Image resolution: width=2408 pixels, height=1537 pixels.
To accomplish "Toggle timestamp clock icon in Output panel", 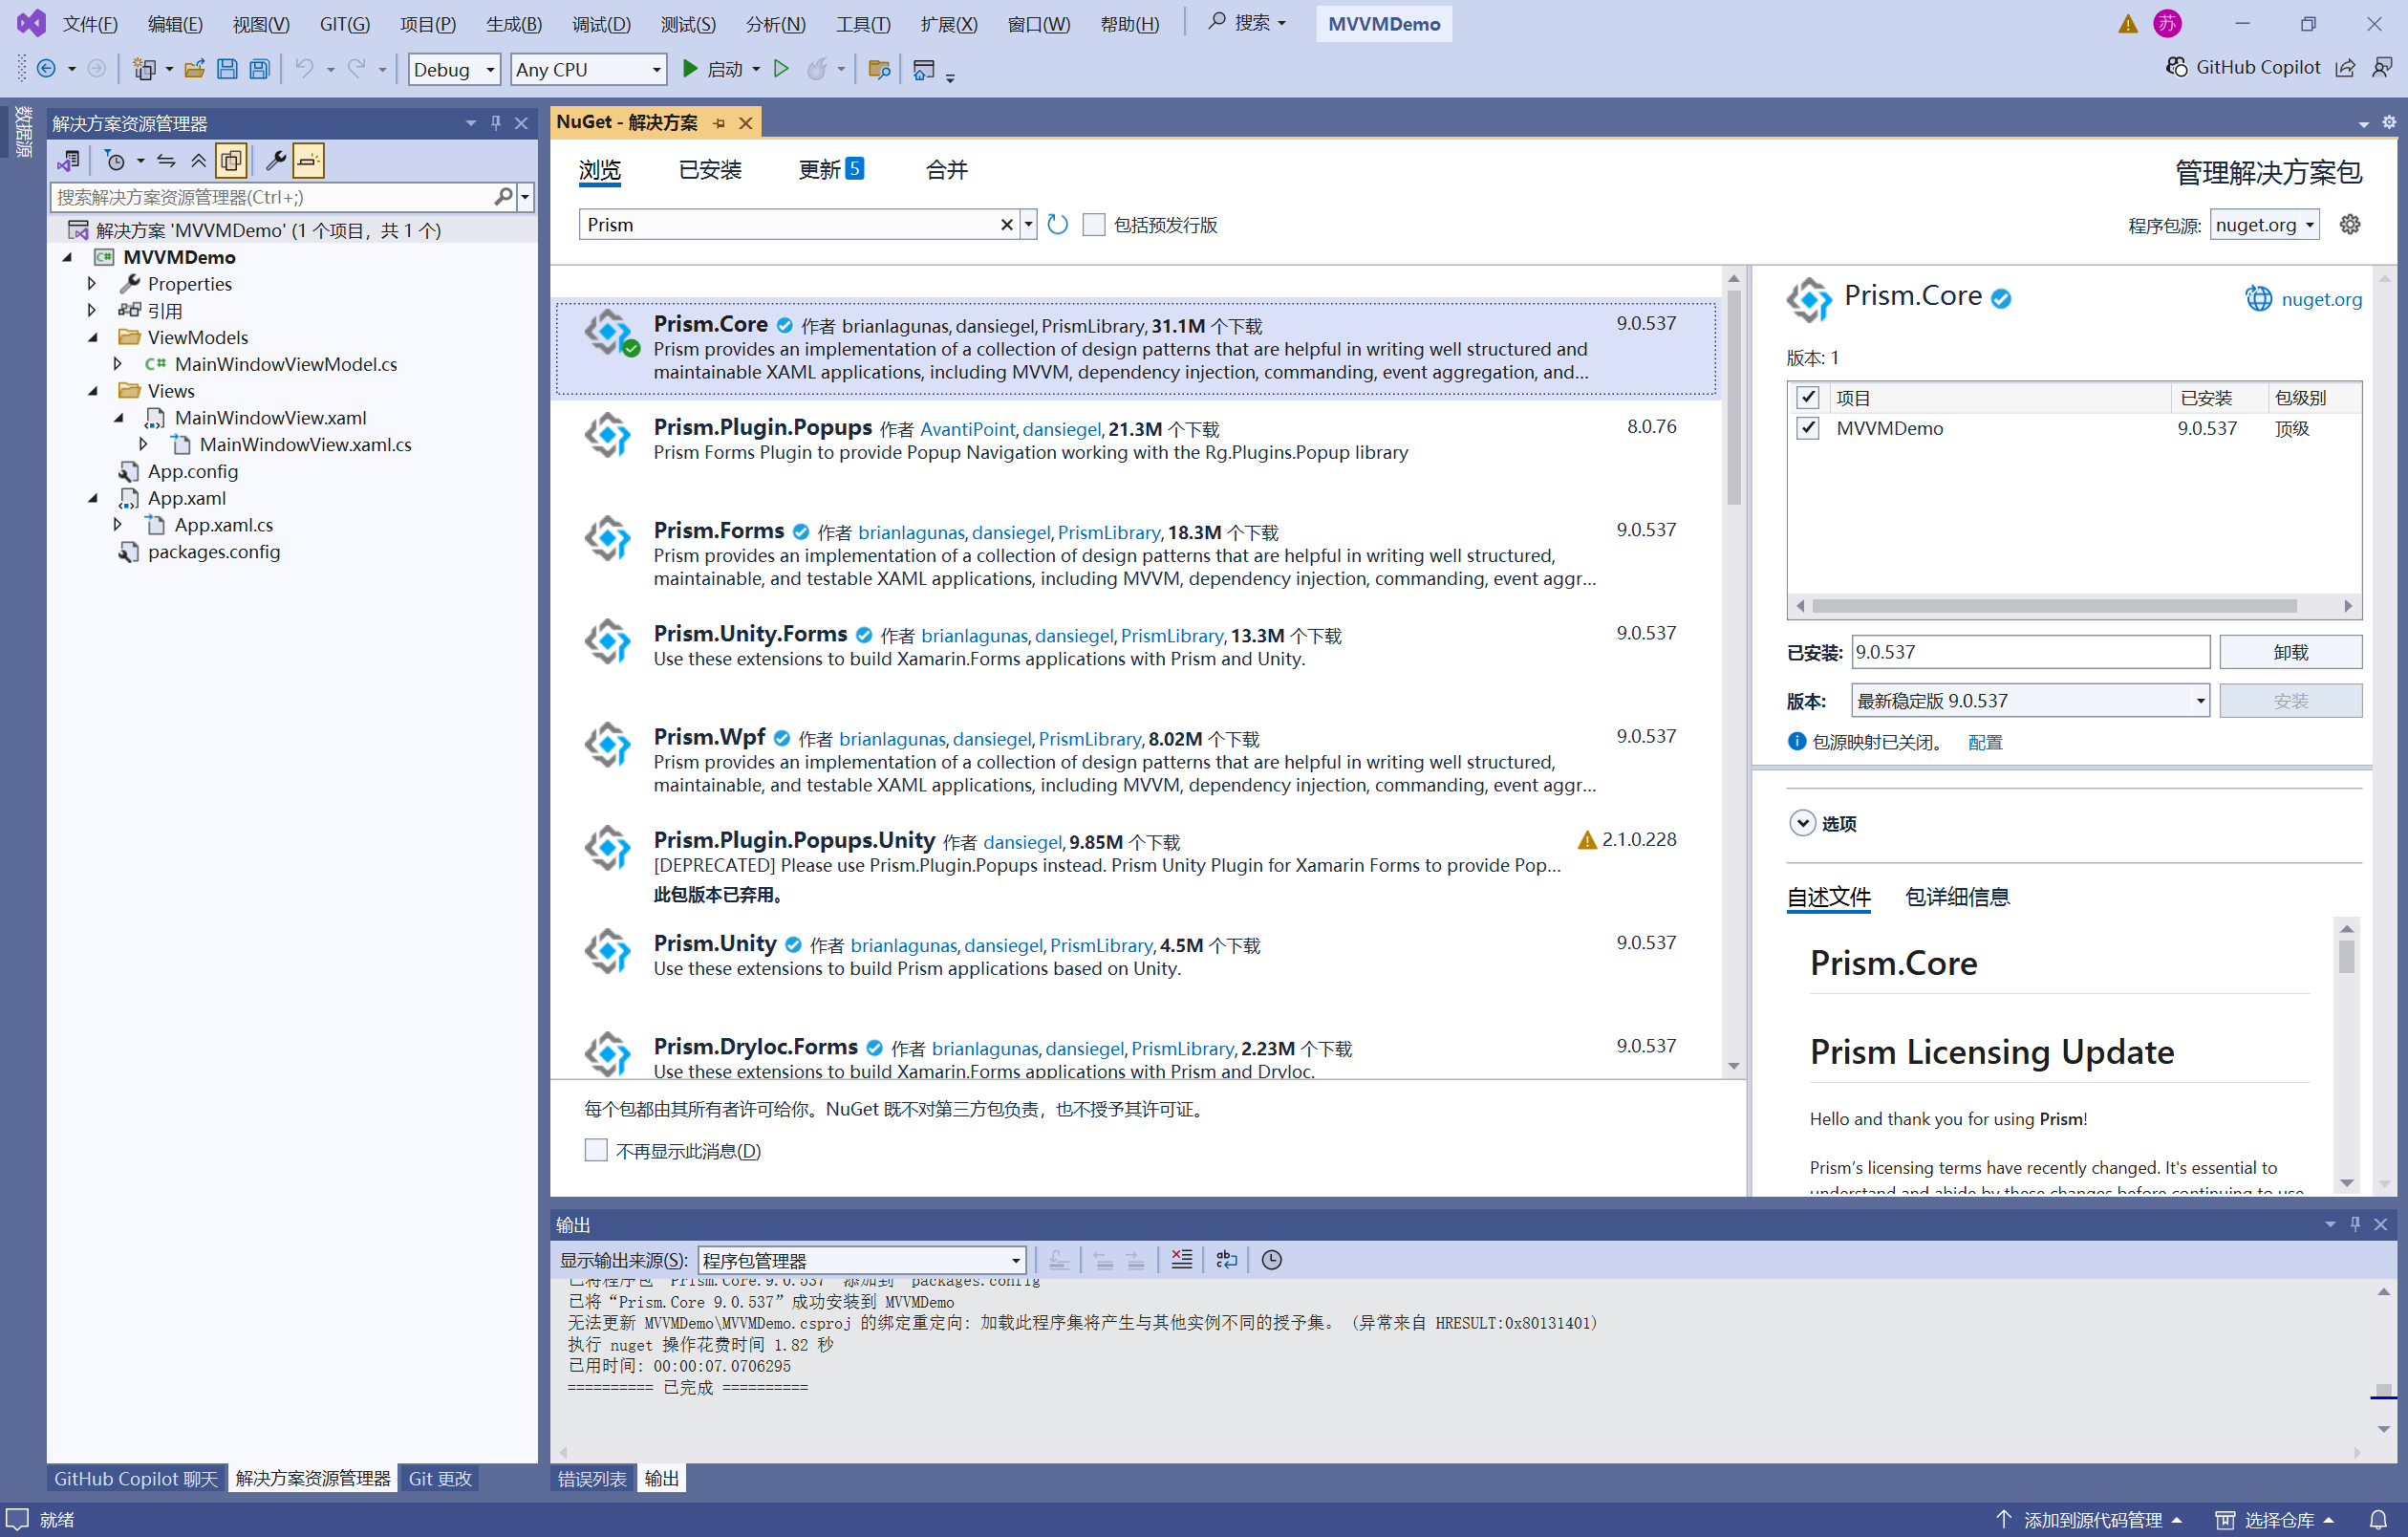I will click(1272, 1260).
